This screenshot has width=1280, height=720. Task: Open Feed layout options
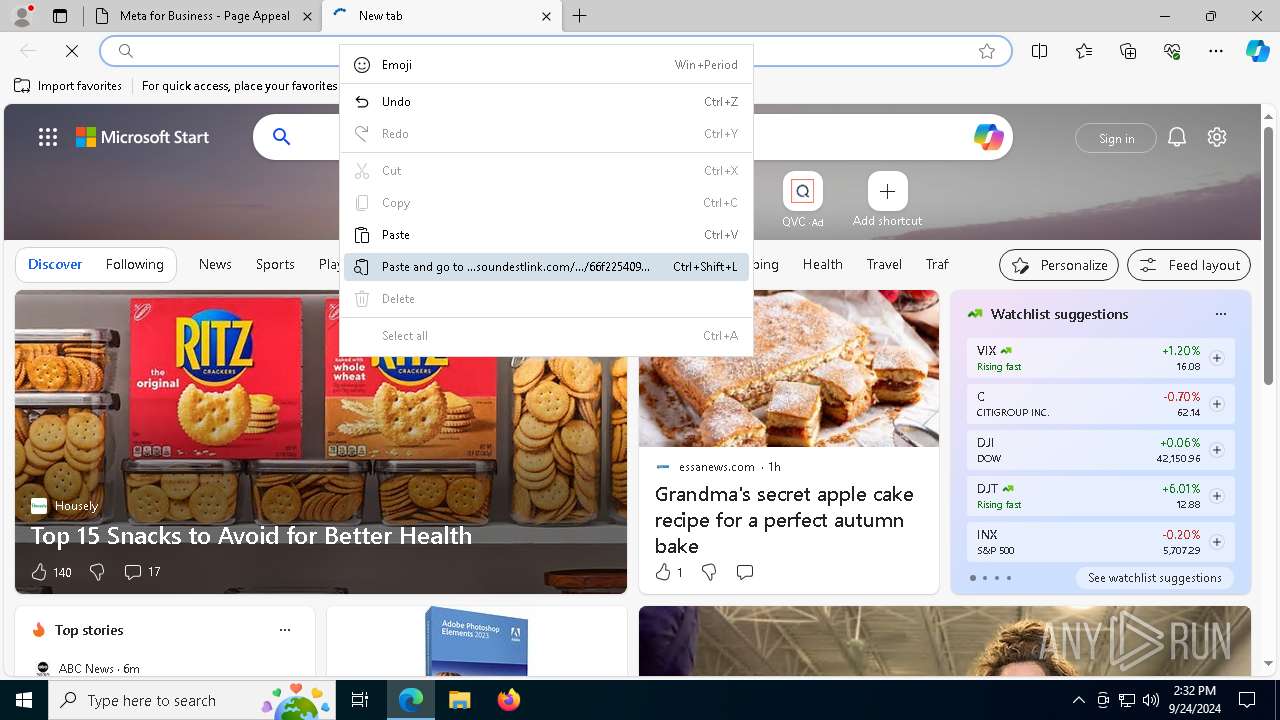[1189, 265]
